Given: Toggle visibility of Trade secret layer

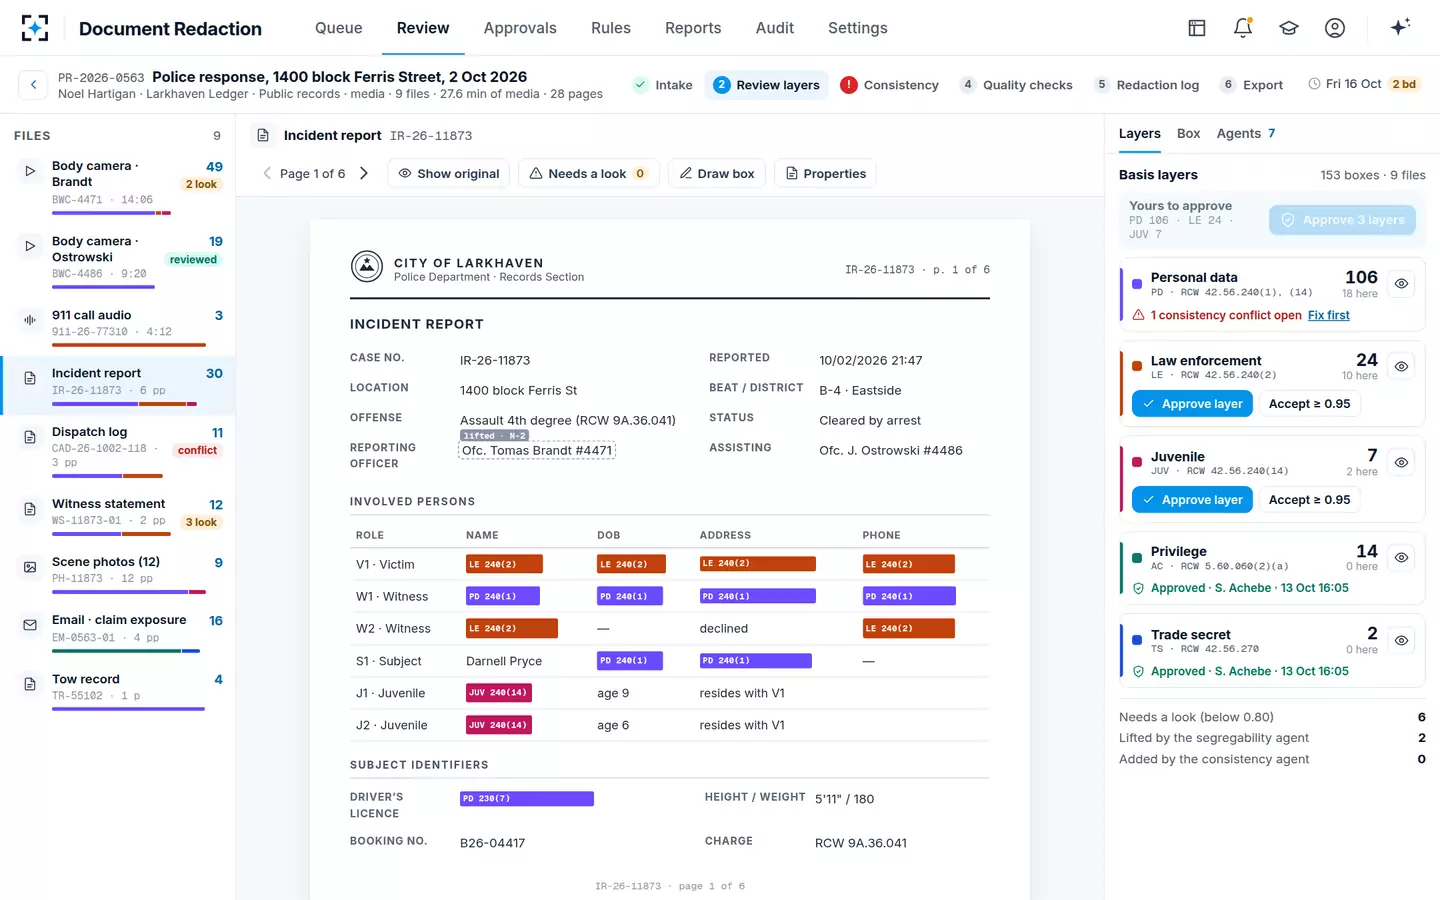Looking at the screenshot, I should (x=1401, y=641).
